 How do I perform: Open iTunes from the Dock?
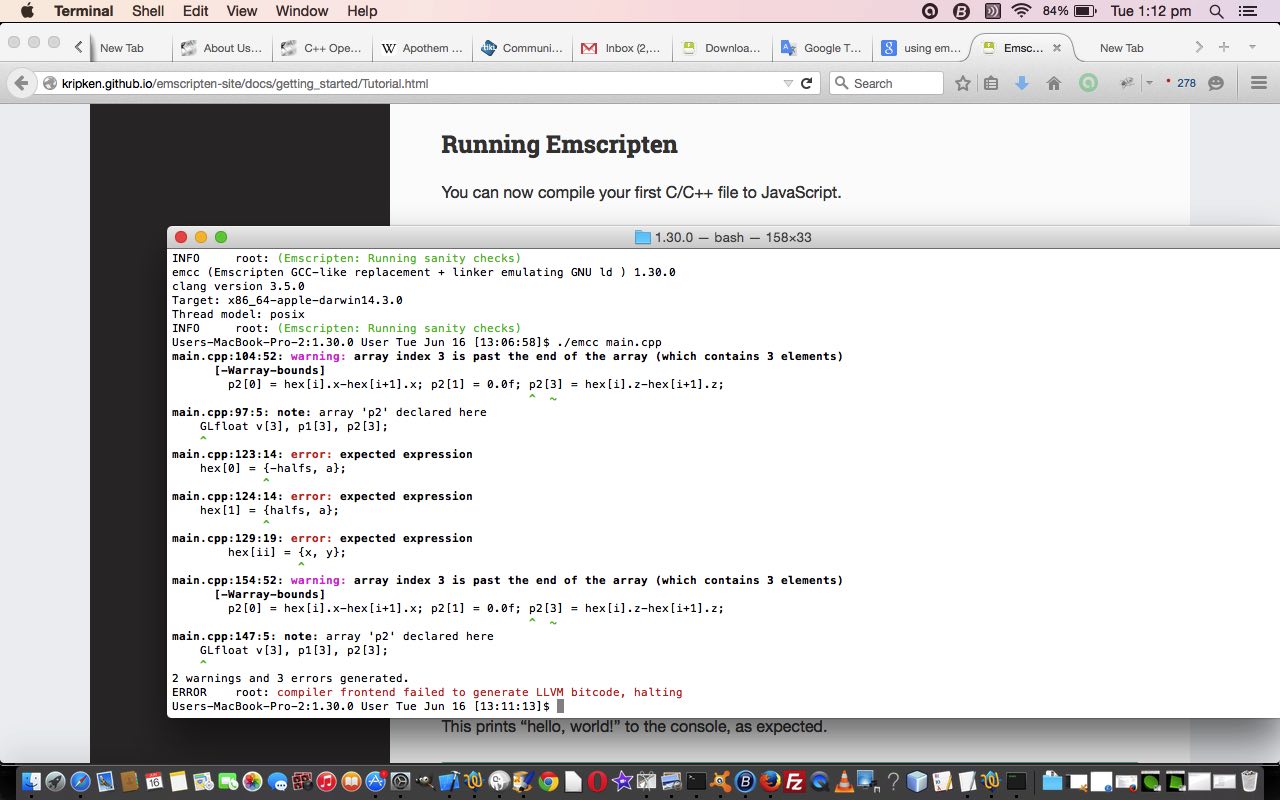pyautogui.click(x=326, y=781)
